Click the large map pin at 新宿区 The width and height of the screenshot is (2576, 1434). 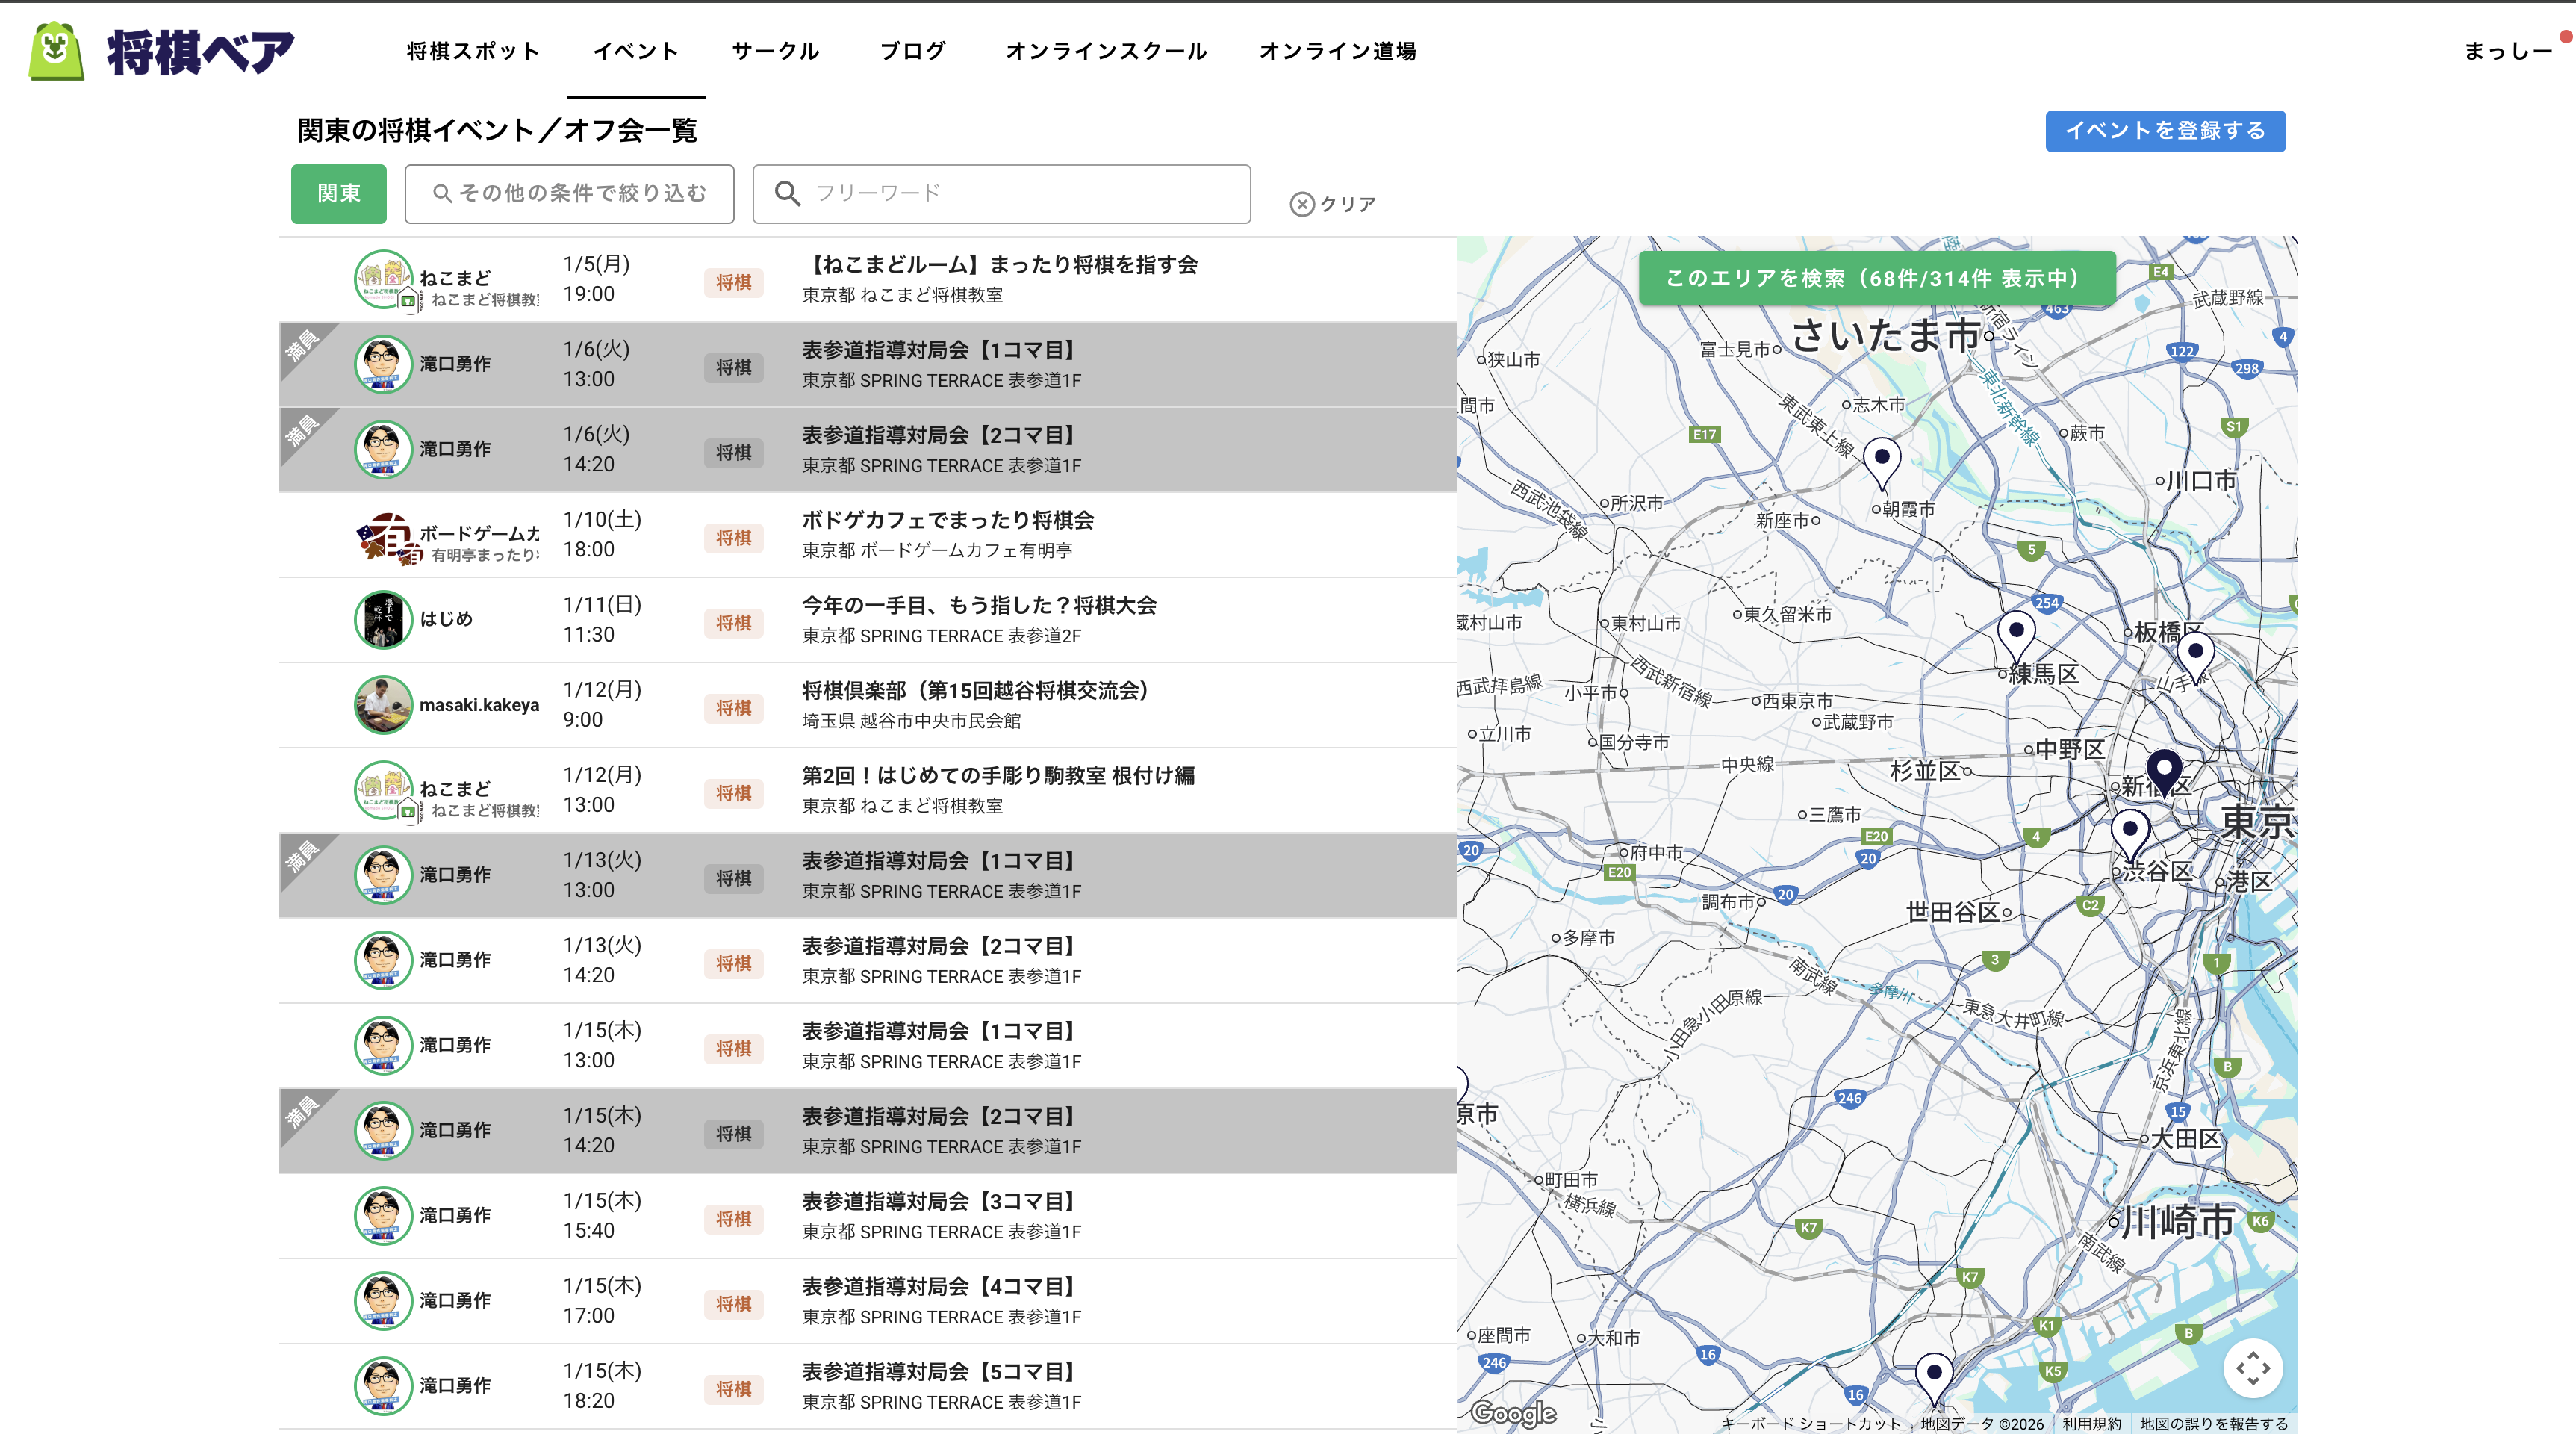tap(2164, 771)
